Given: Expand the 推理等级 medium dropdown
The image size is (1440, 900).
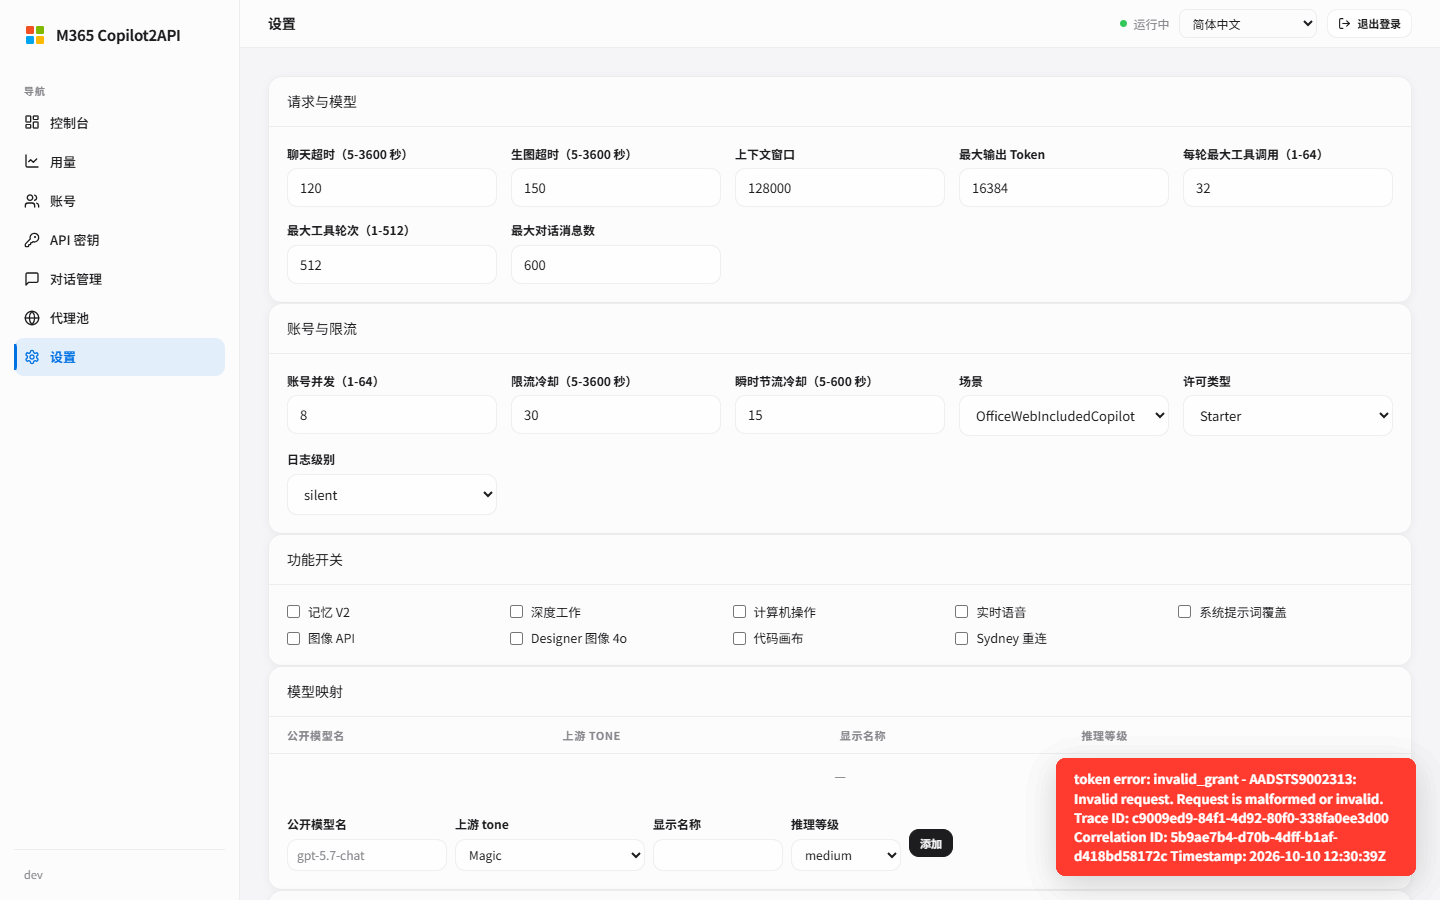Looking at the screenshot, I should [846, 855].
